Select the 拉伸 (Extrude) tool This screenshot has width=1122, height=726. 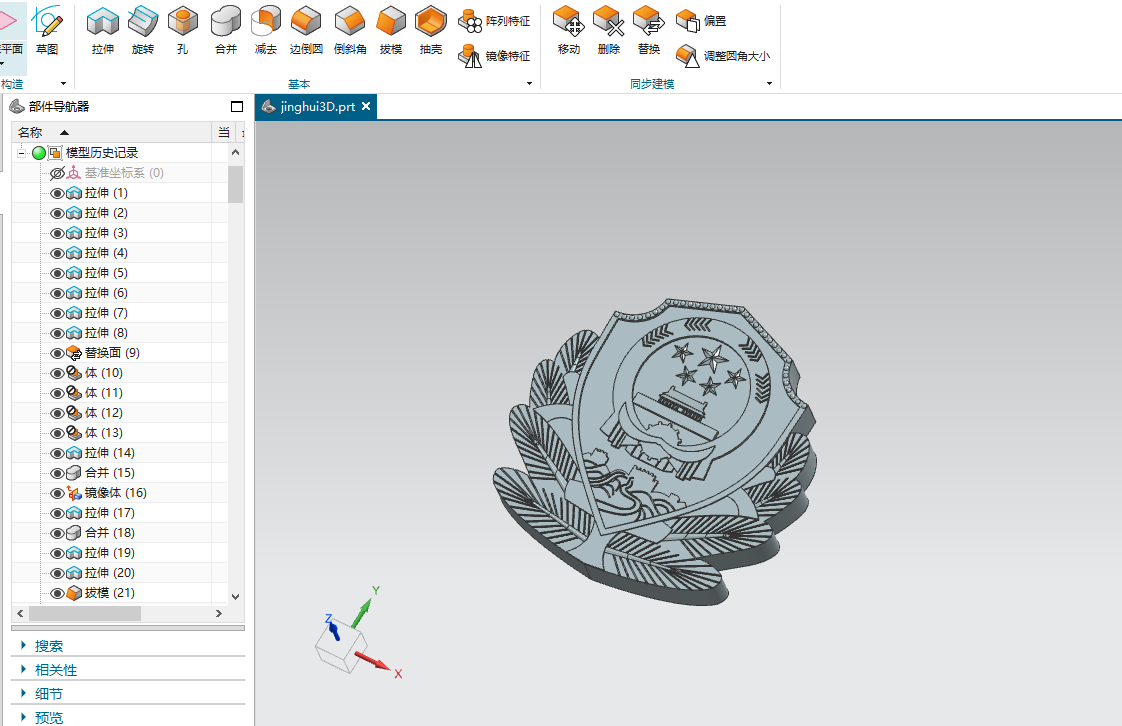coord(102,31)
